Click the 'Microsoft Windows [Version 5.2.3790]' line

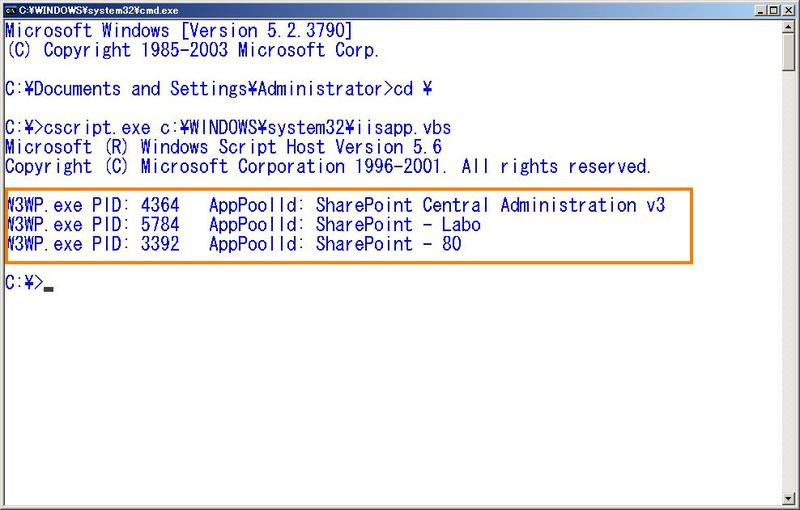click(179, 31)
